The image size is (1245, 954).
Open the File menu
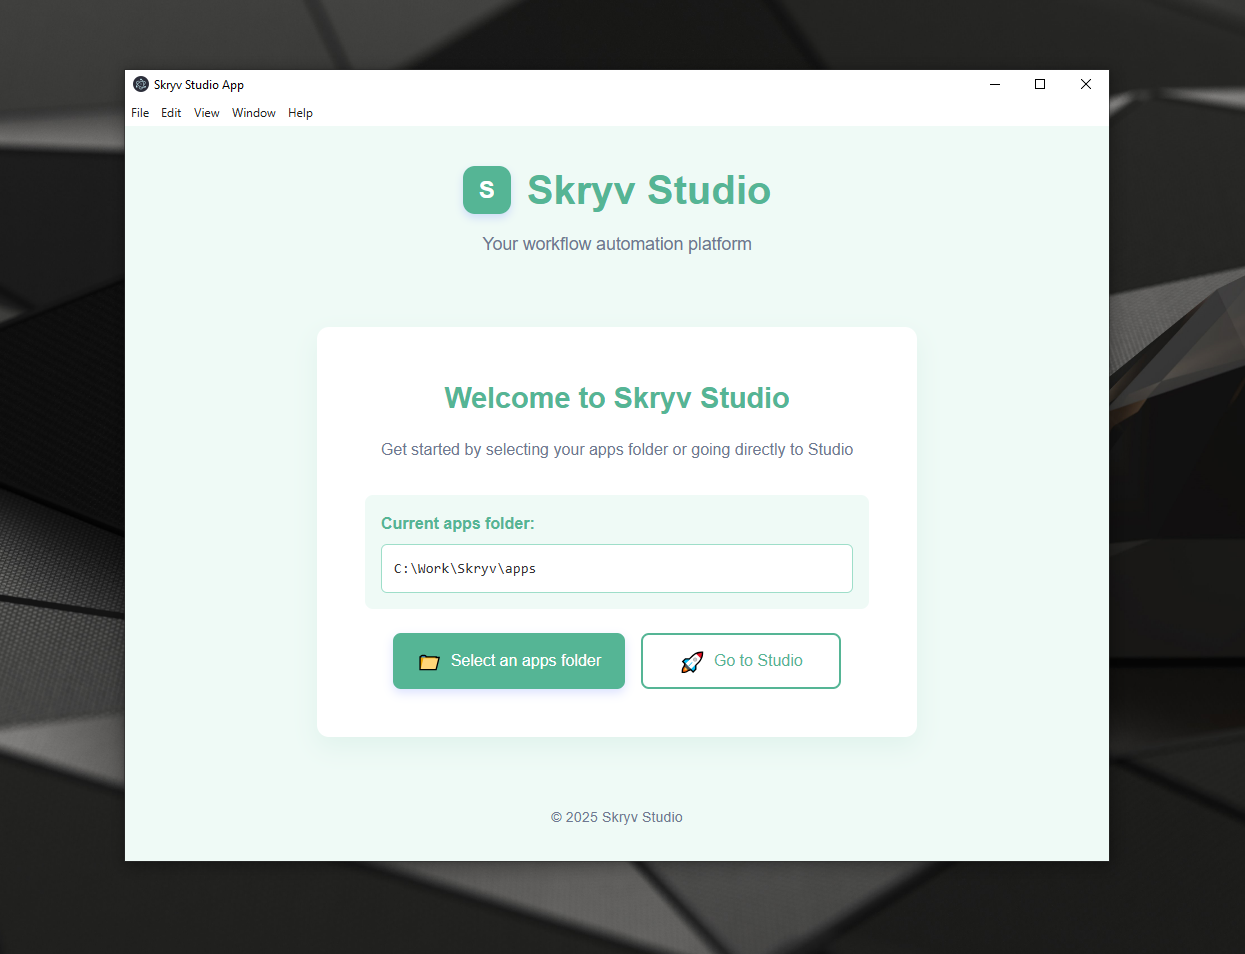[x=140, y=113]
